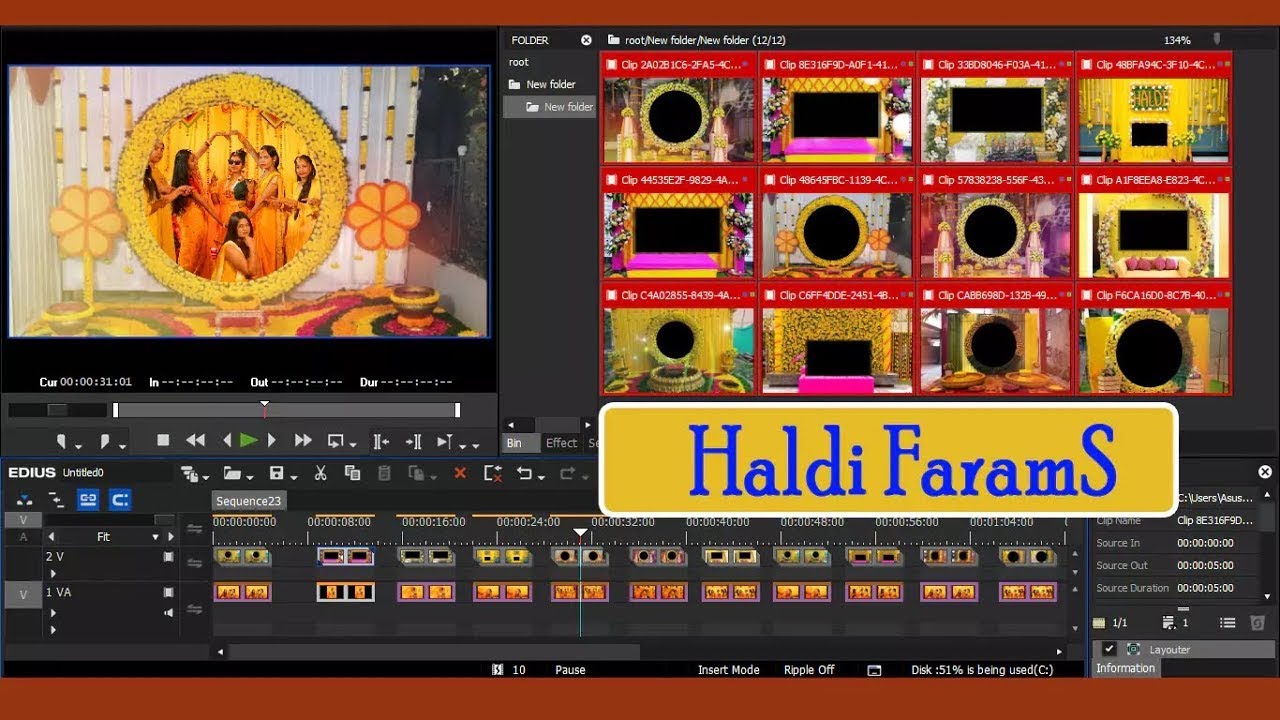Adjust the bin thumbnail zoom slider

click(x=1217, y=40)
